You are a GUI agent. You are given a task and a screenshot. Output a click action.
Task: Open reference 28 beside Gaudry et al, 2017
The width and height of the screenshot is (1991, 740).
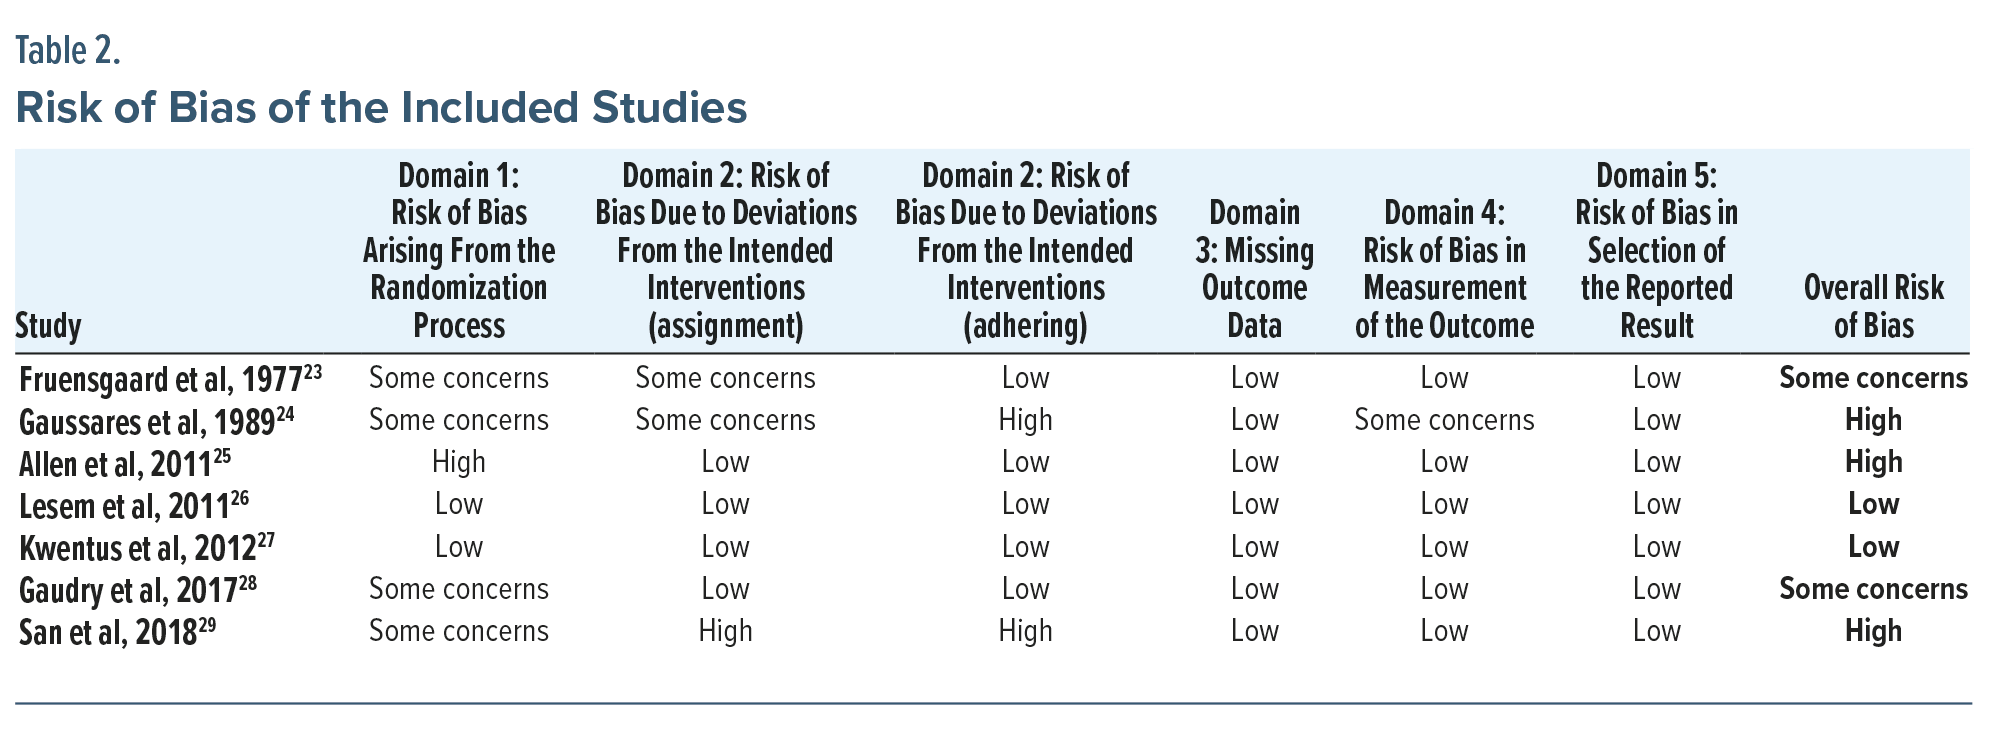tap(248, 581)
